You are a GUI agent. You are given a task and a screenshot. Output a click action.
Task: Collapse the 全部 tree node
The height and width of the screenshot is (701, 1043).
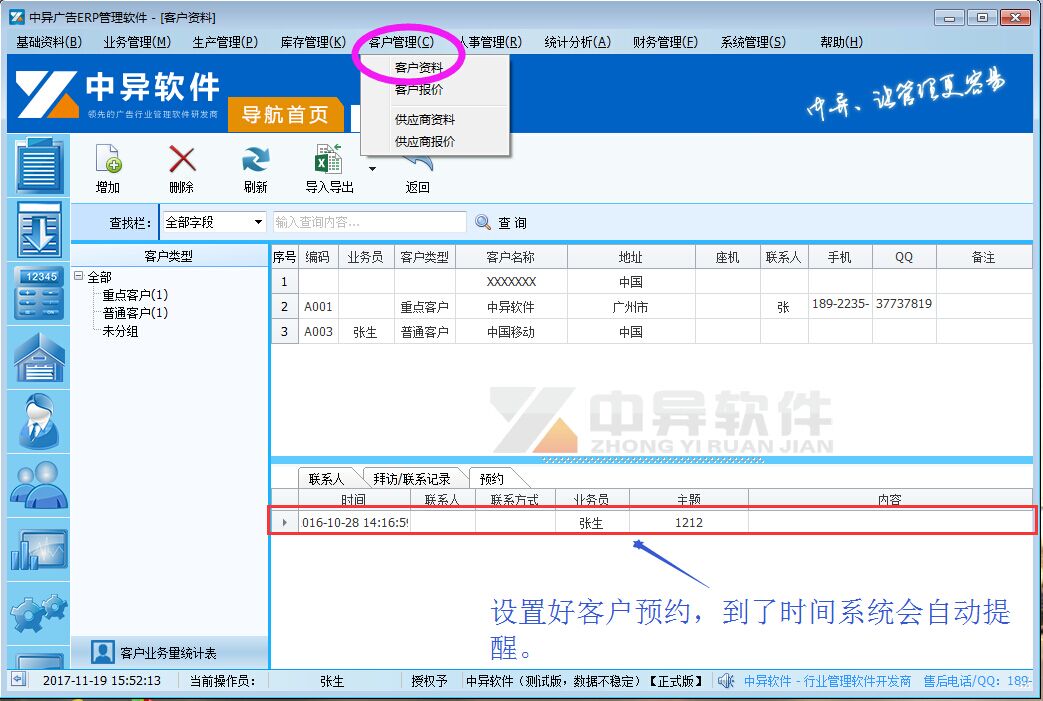(x=78, y=275)
